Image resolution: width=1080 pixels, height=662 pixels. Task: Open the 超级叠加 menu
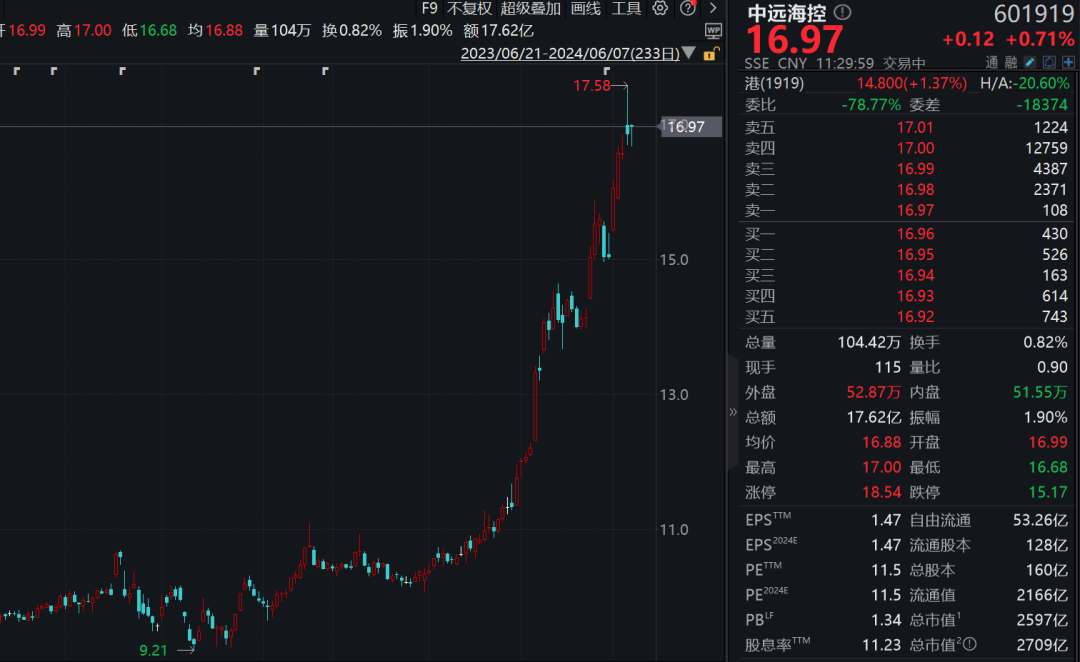pyautogui.click(x=530, y=8)
